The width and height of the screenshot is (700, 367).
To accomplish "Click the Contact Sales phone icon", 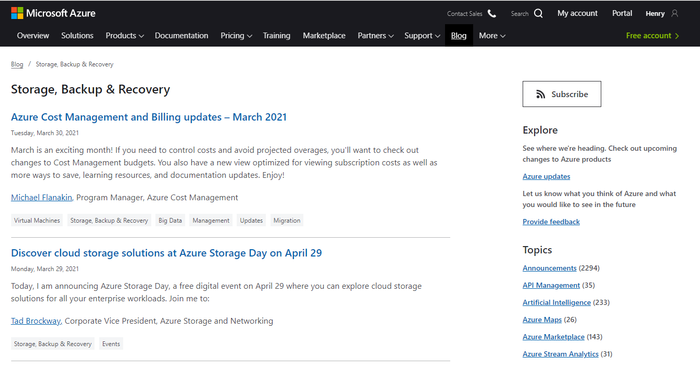I will (x=492, y=14).
